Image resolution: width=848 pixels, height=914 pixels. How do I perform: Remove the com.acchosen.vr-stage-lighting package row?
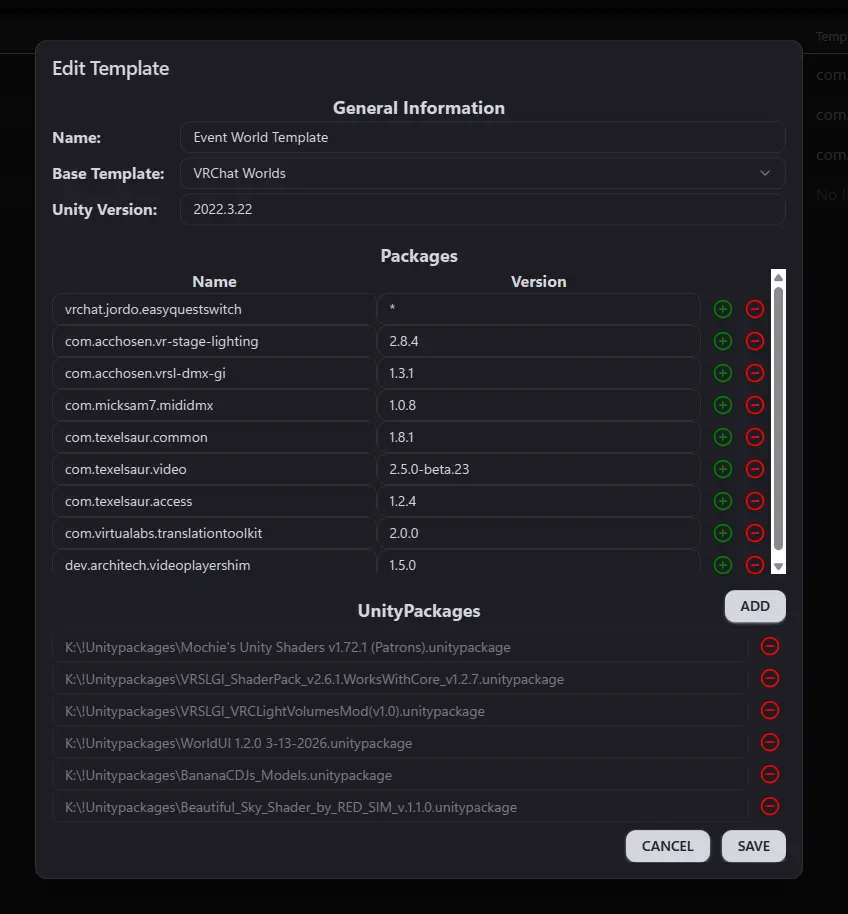pos(755,341)
